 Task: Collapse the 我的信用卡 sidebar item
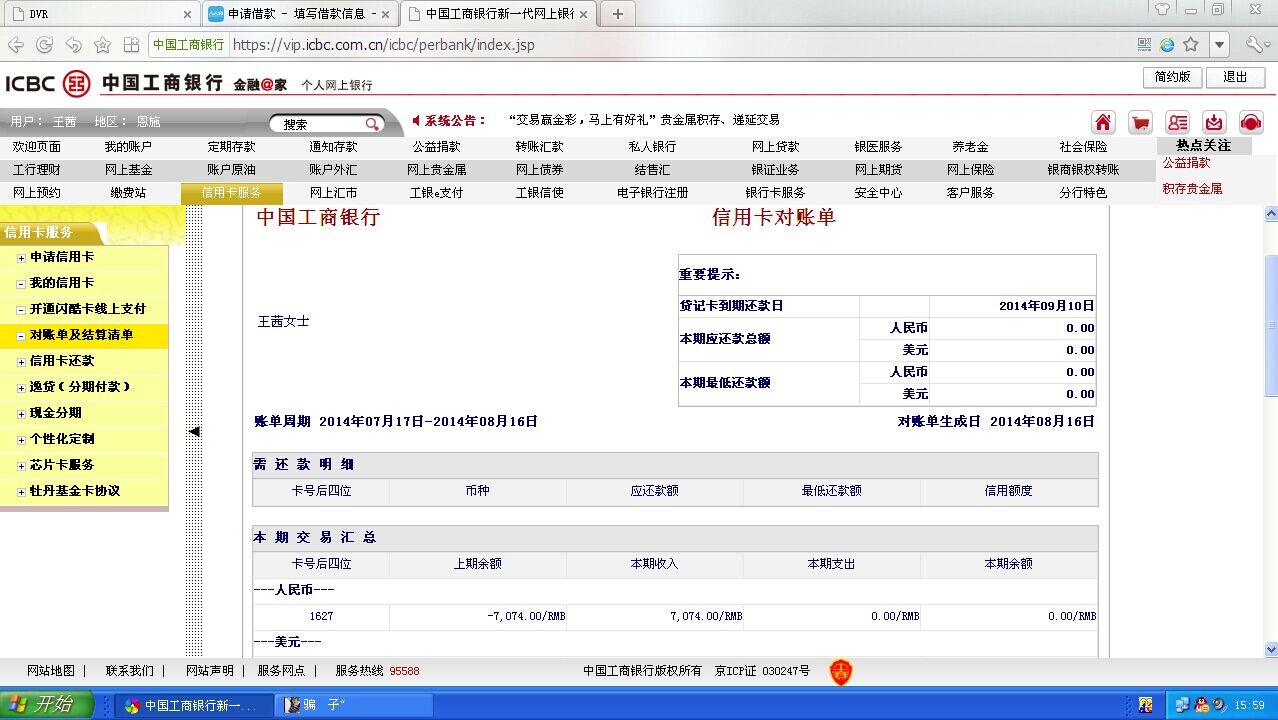(21, 284)
